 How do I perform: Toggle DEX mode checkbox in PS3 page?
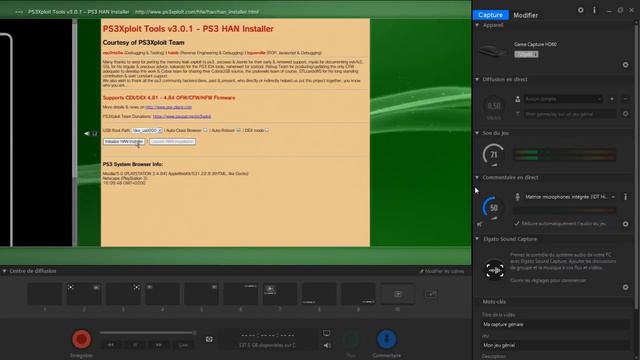[267, 130]
